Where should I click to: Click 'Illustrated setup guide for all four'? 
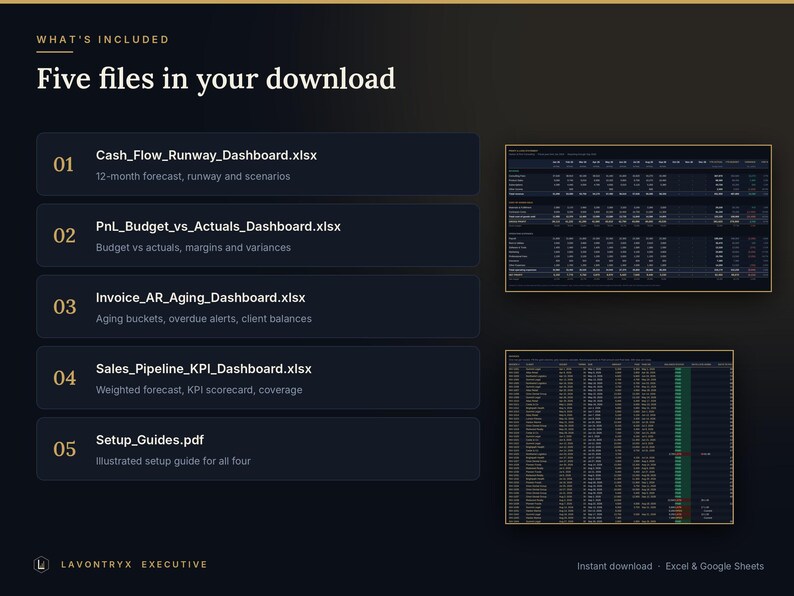click(x=173, y=461)
